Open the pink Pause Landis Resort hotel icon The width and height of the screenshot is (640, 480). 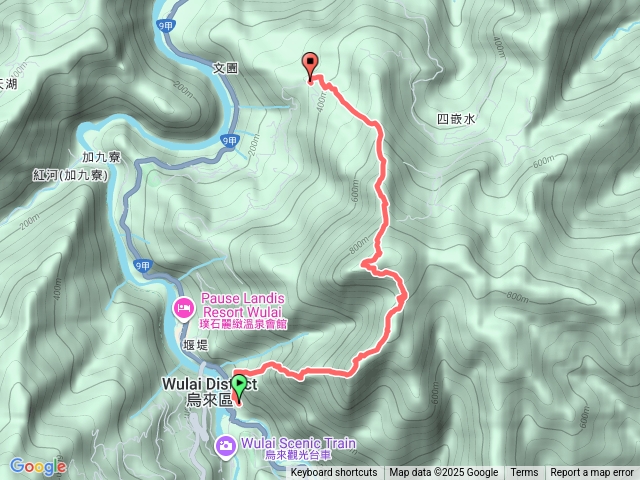point(183,308)
